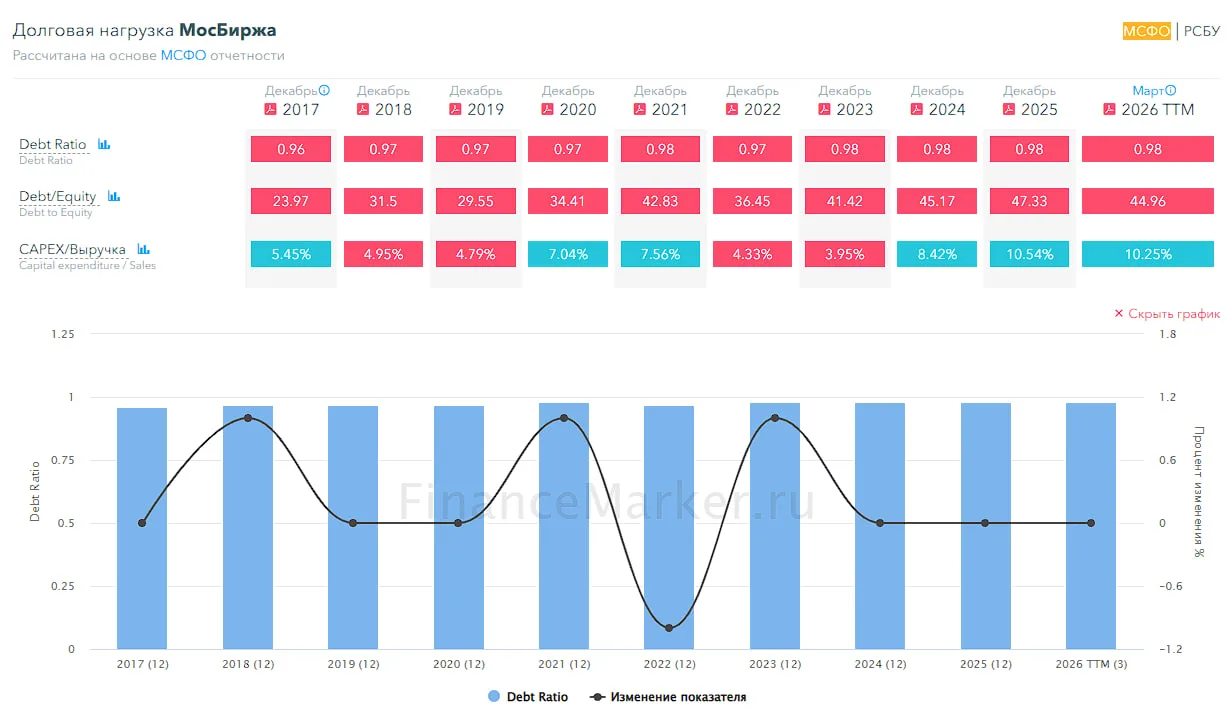Click CAPEX cell 7.04%

click(x=568, y=254)
